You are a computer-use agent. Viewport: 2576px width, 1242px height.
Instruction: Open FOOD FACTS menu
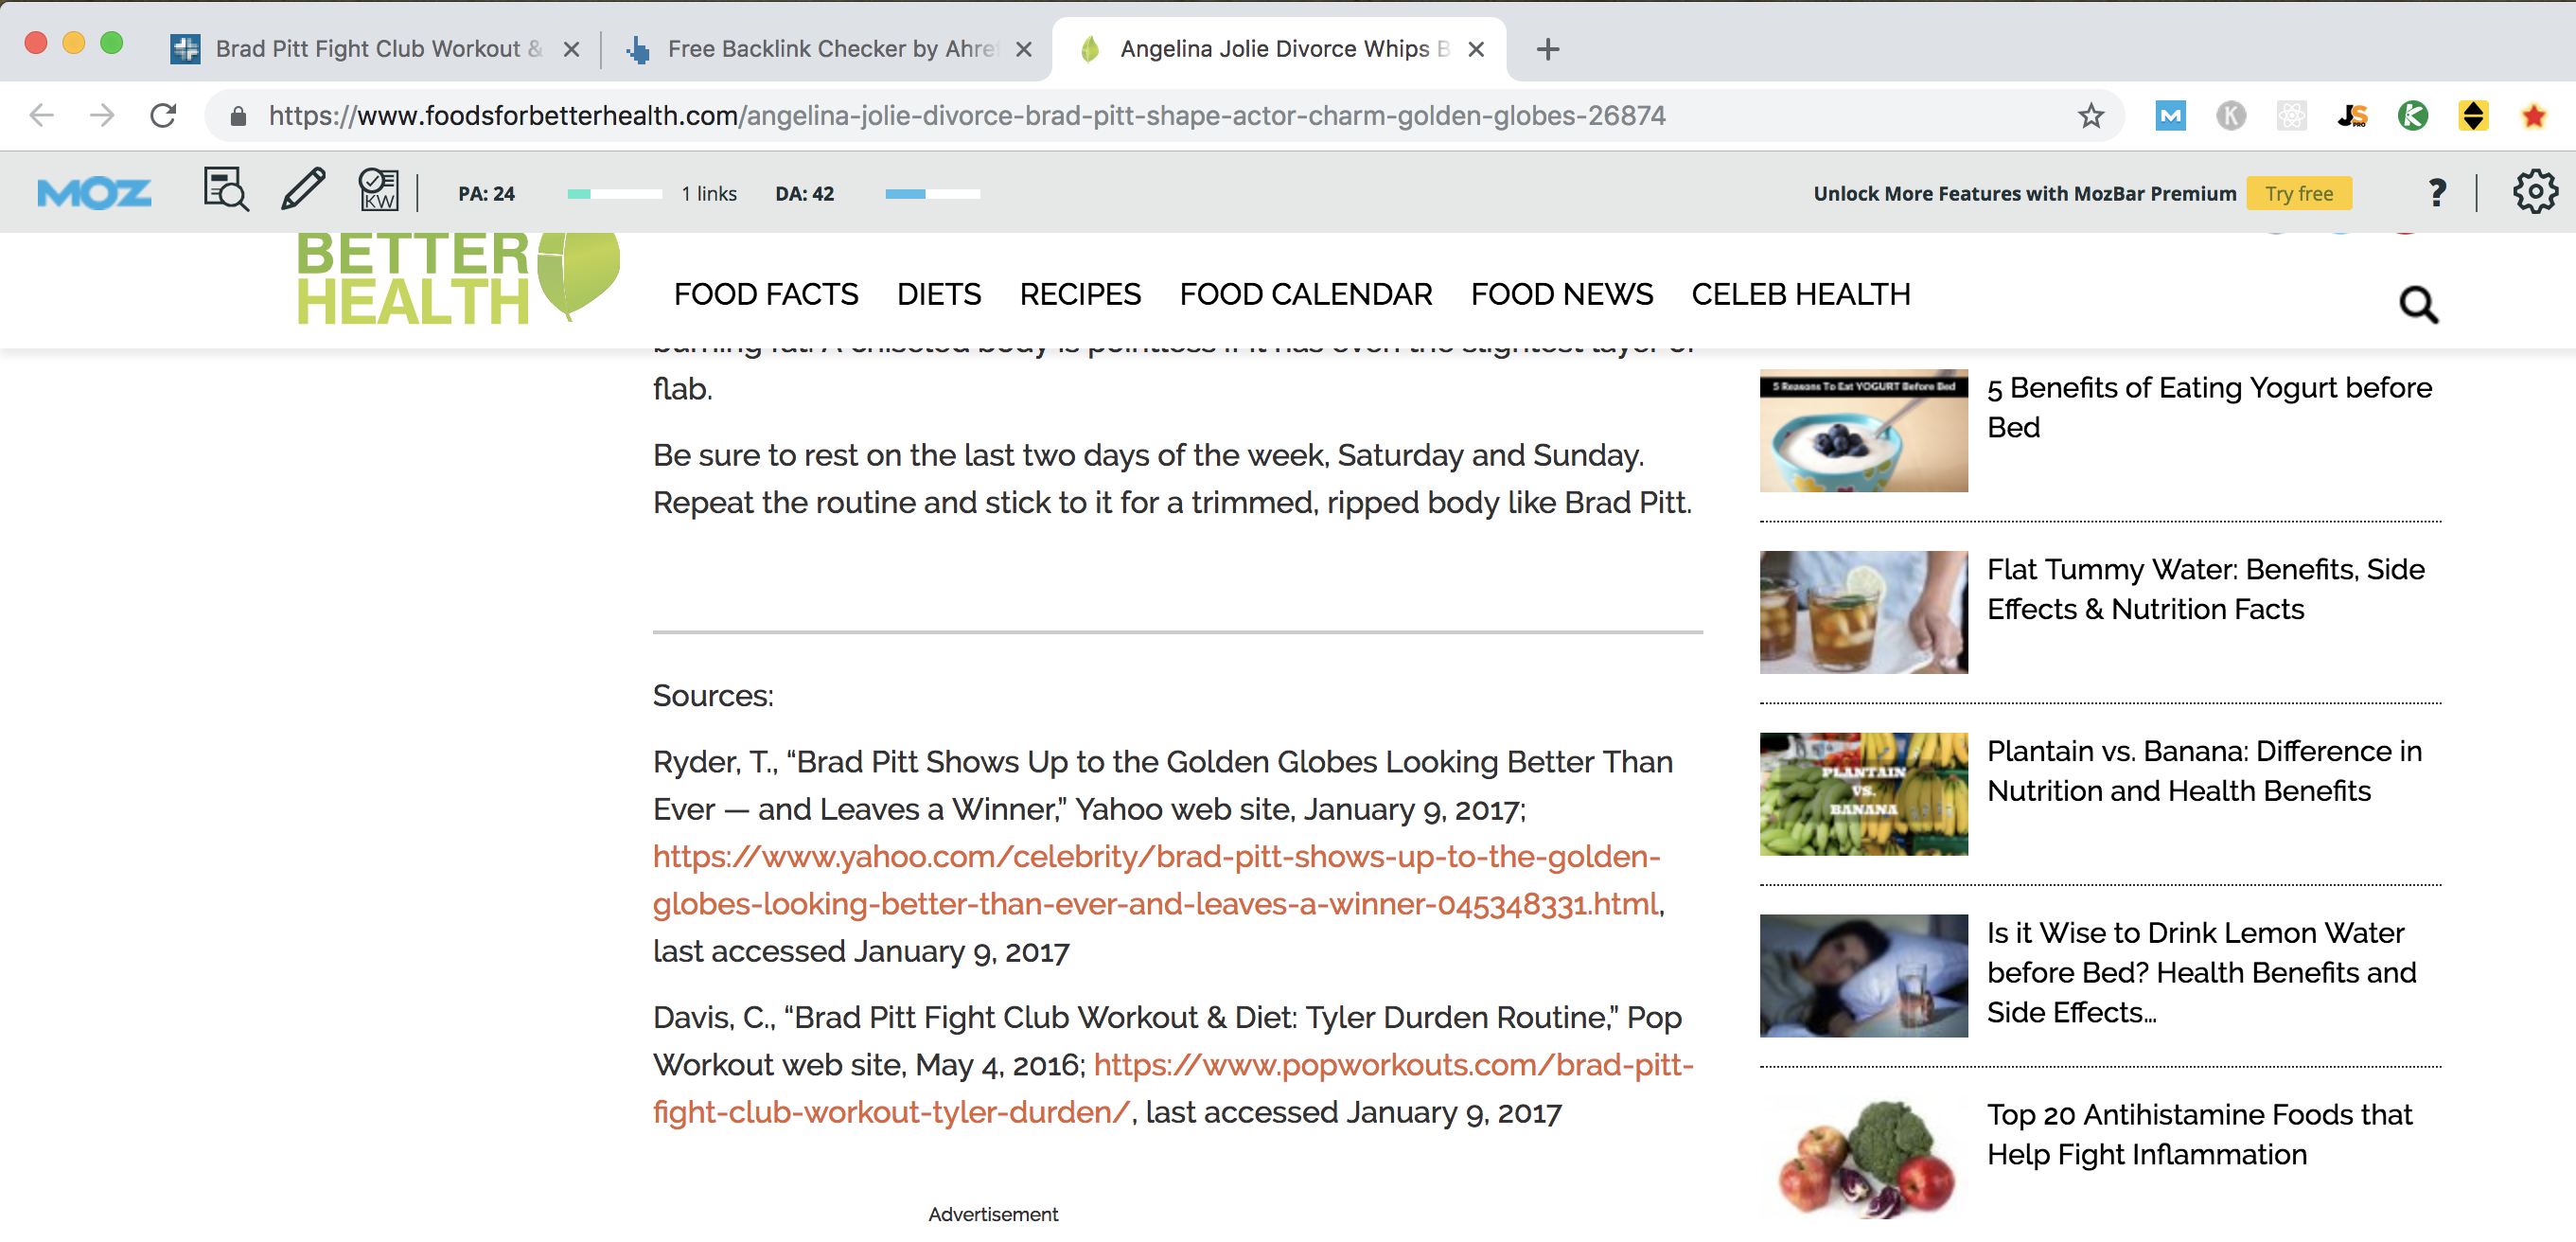(x=765, y=294)
